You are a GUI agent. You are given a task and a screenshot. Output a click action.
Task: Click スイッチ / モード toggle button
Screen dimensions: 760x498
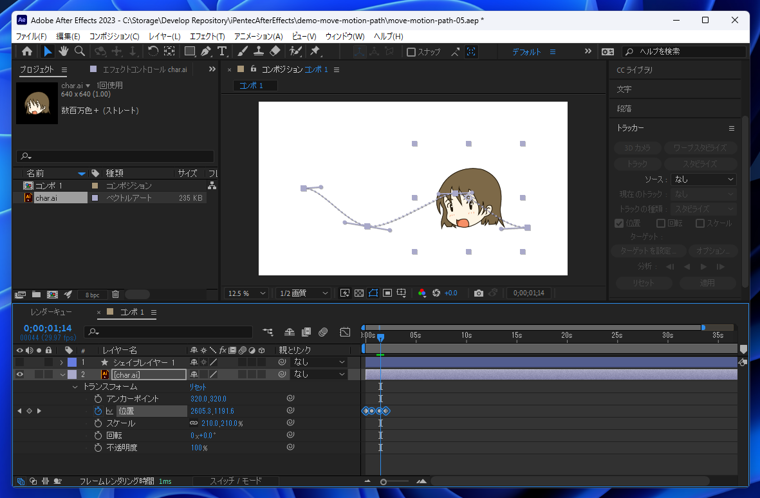(236, 481)
